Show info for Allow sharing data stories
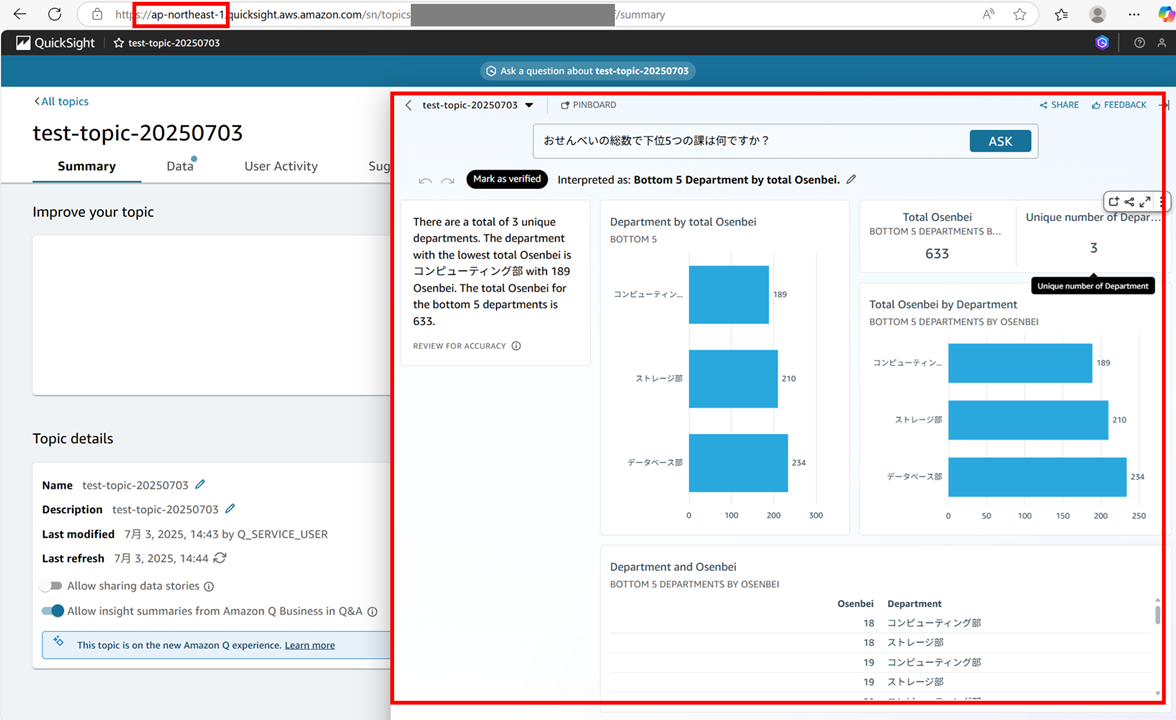The width and height of the screenshot is (1176, 720). [x=208, y=586]
